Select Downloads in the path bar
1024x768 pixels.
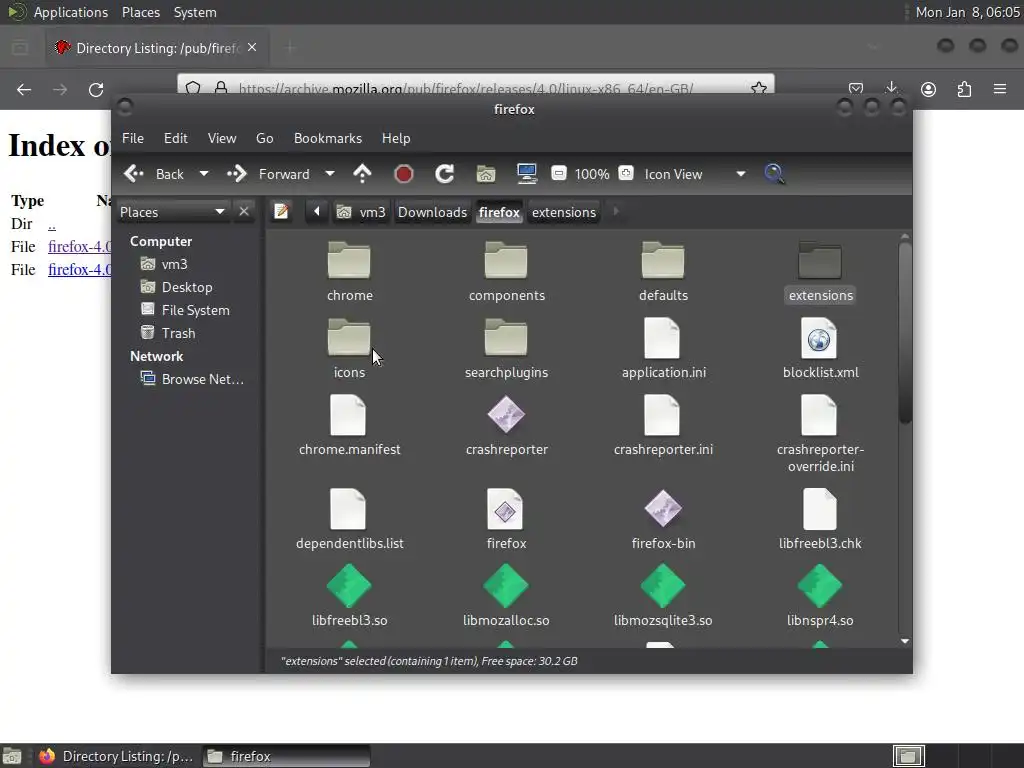432,212
